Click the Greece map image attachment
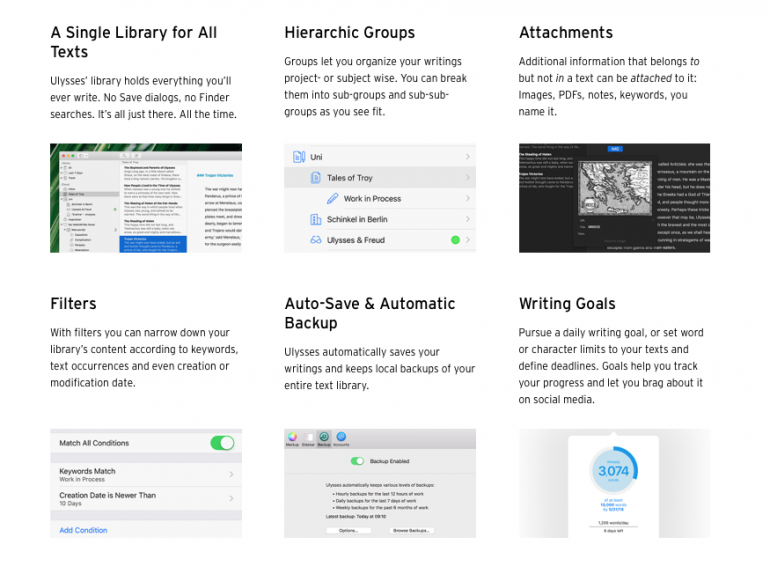The width and height of the screenshot is (770, 574). pos(615,189)
